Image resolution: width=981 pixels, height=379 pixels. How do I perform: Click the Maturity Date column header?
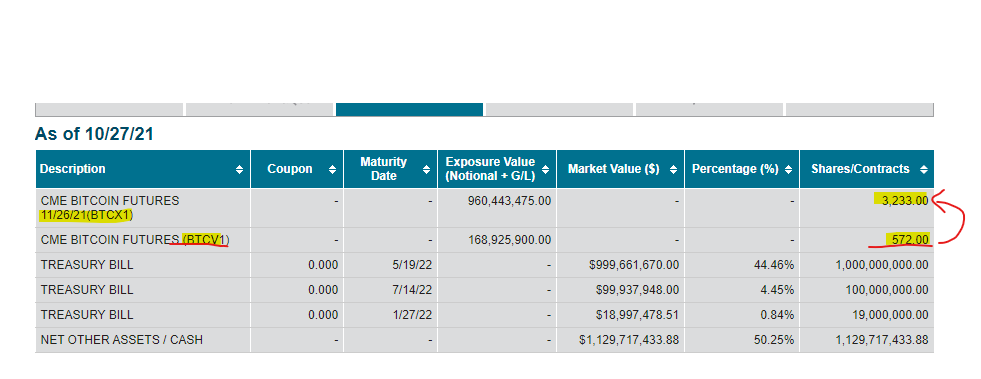[390, 169]
